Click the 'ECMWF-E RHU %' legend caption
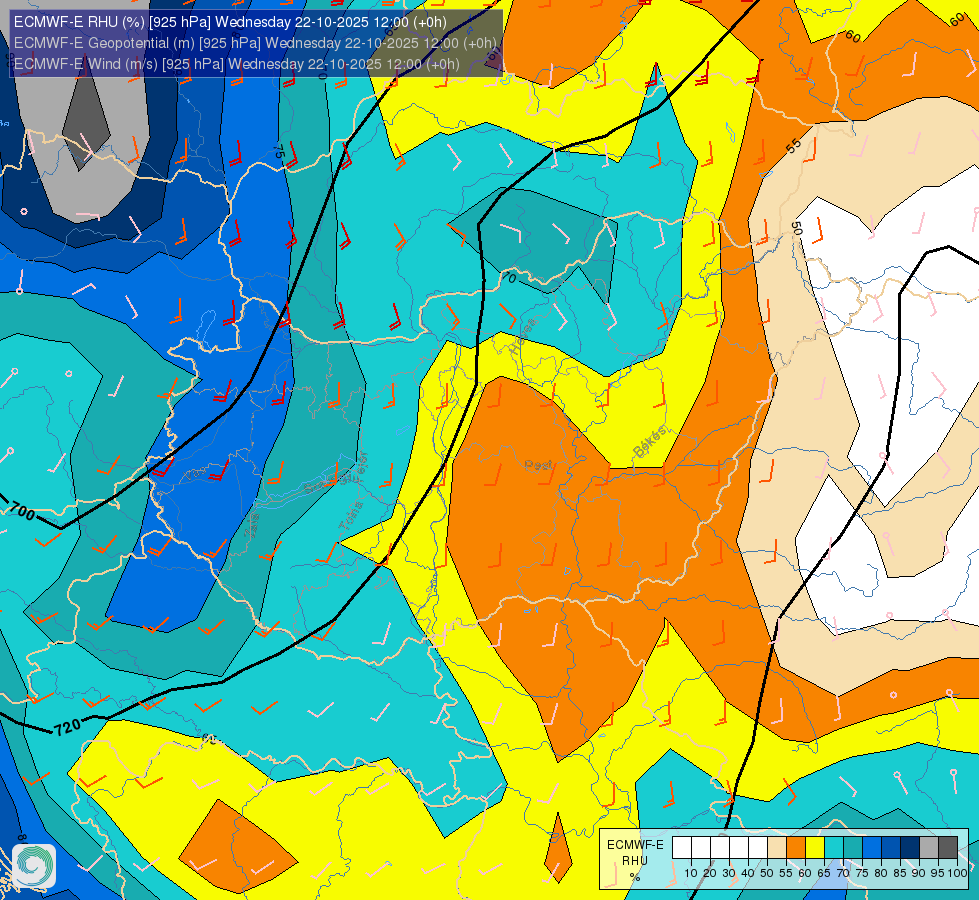Screen dimensions: 979x900 635,861
